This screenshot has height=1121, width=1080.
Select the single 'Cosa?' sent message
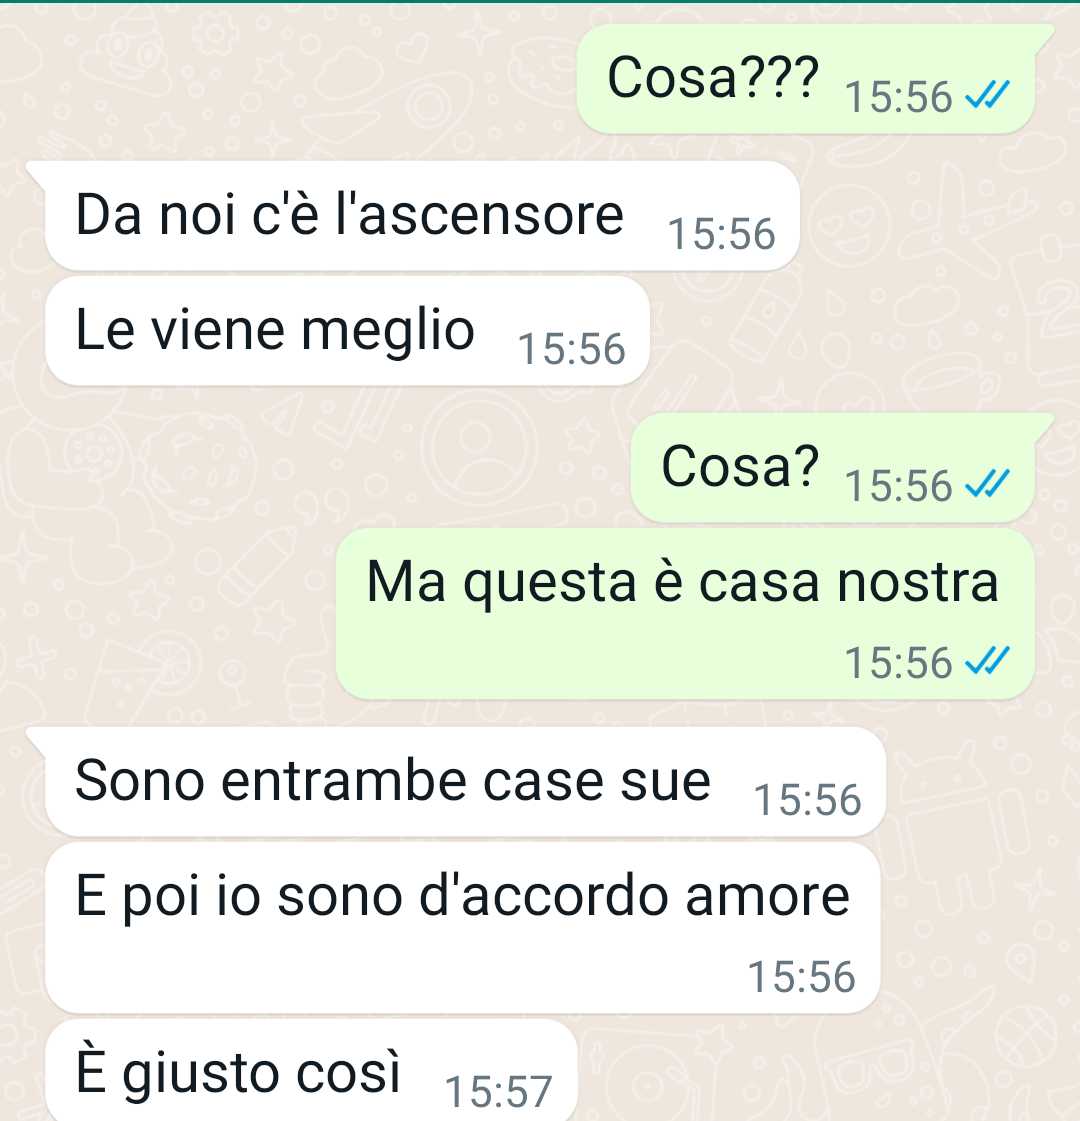[833, 468]
